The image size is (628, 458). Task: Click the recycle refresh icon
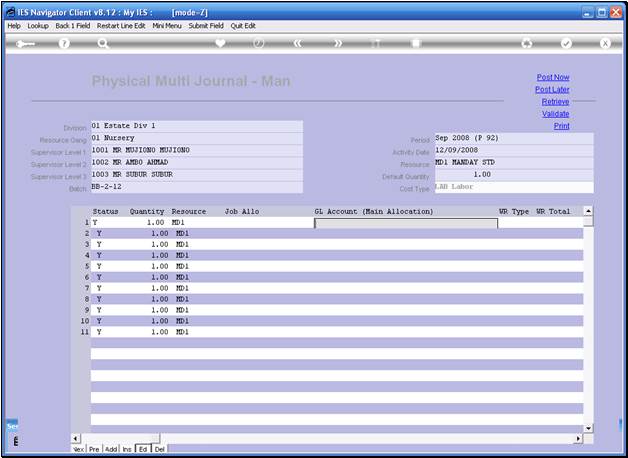(527, 43)
